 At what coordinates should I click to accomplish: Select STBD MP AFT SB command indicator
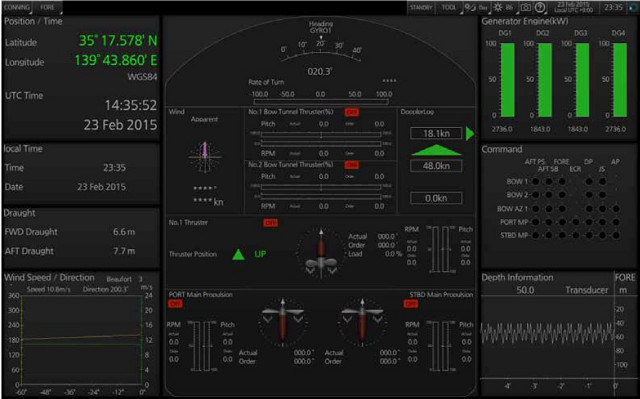[x=549, y=235]
